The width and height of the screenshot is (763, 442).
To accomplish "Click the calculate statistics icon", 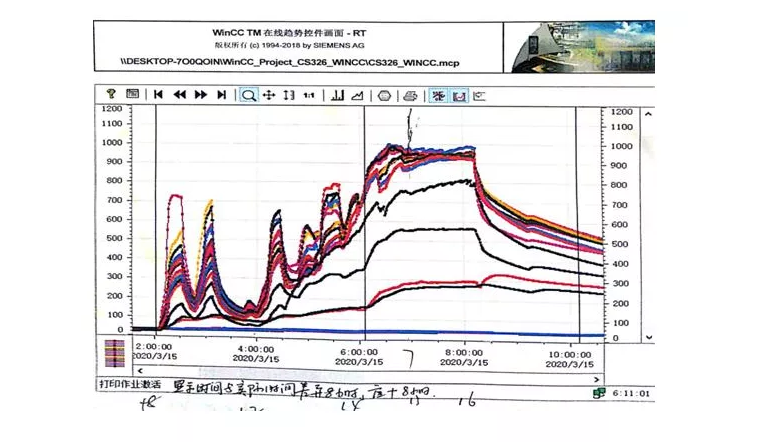I will 459,95.
